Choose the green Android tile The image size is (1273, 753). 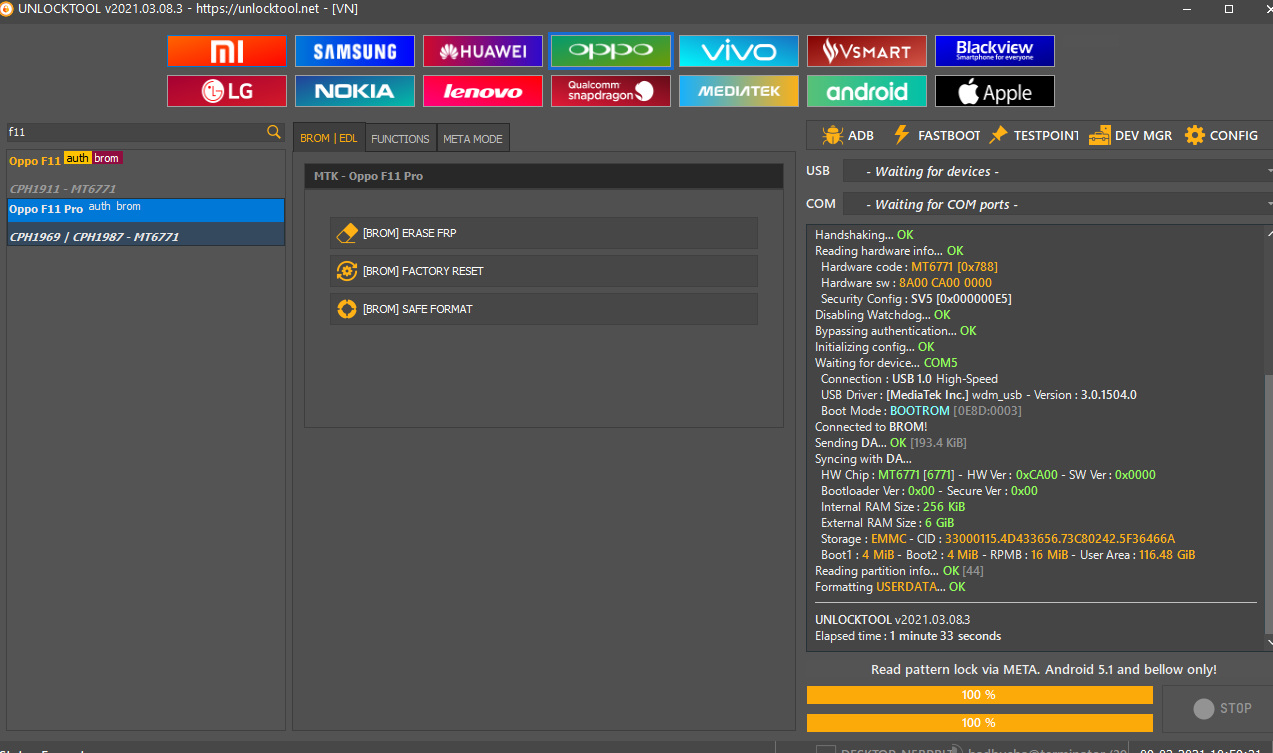(867, 91)
